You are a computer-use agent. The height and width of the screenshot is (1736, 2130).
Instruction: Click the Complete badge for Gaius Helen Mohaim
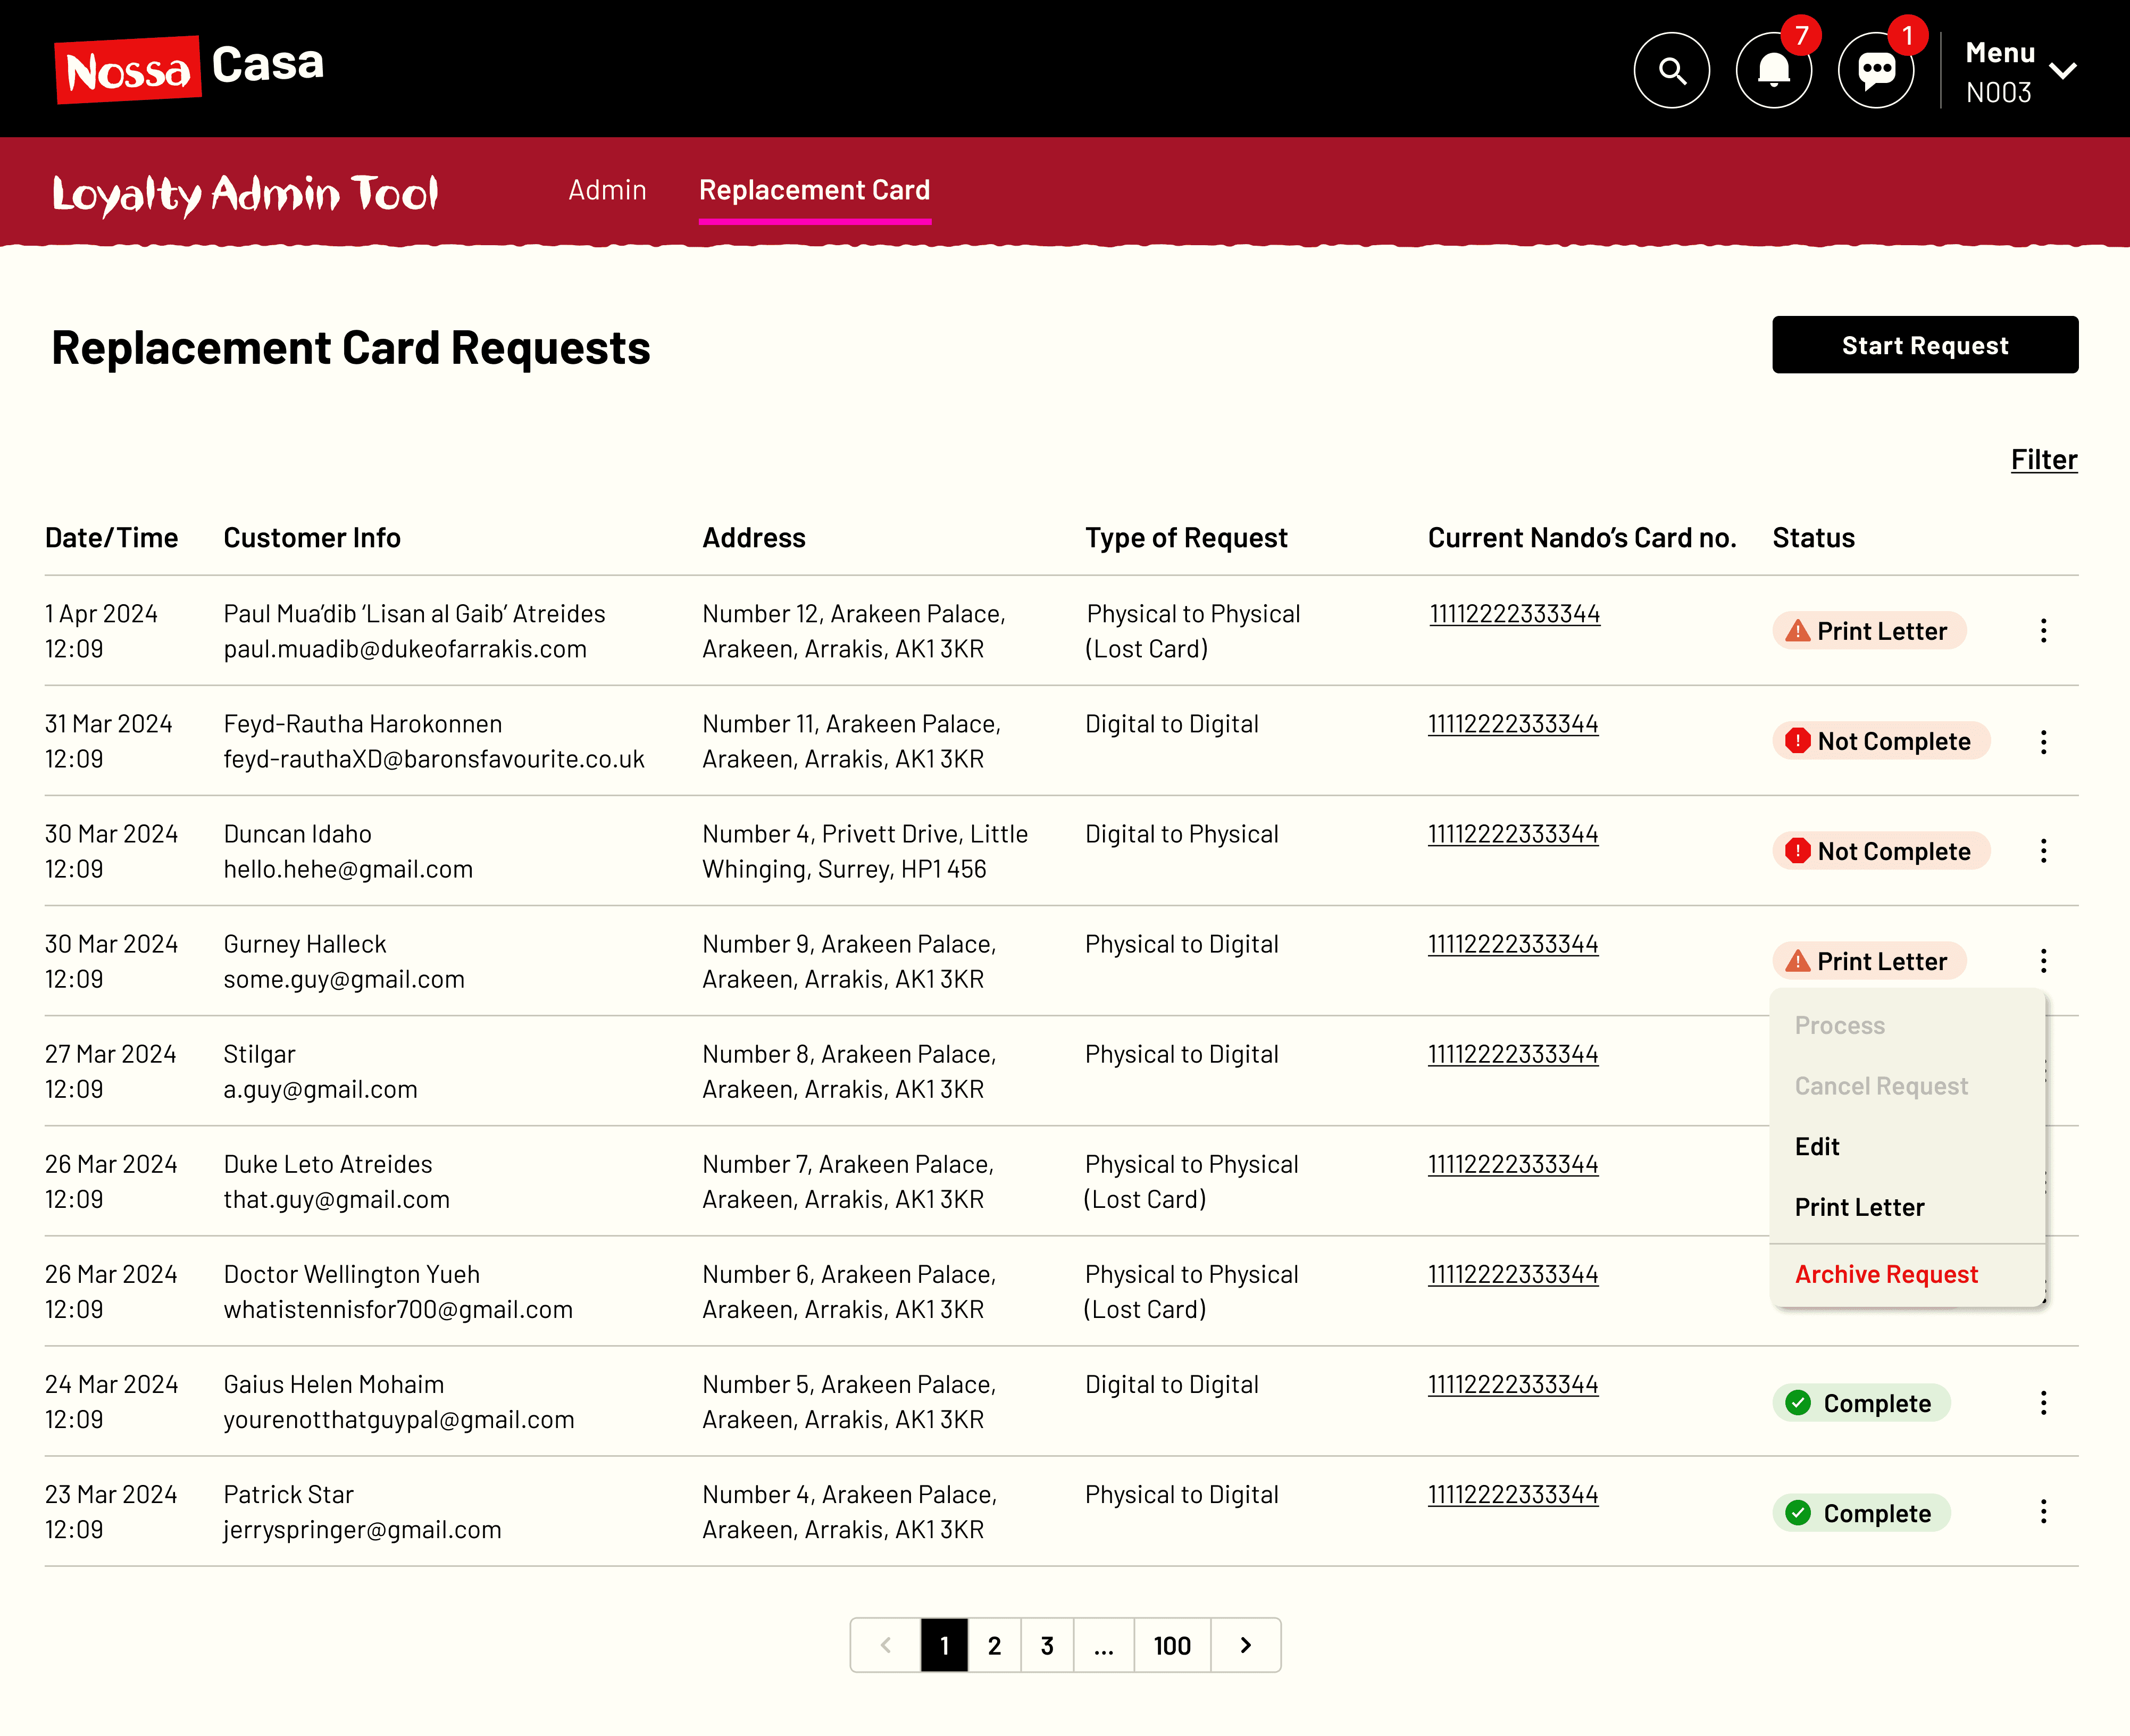pos(1861,1403)
